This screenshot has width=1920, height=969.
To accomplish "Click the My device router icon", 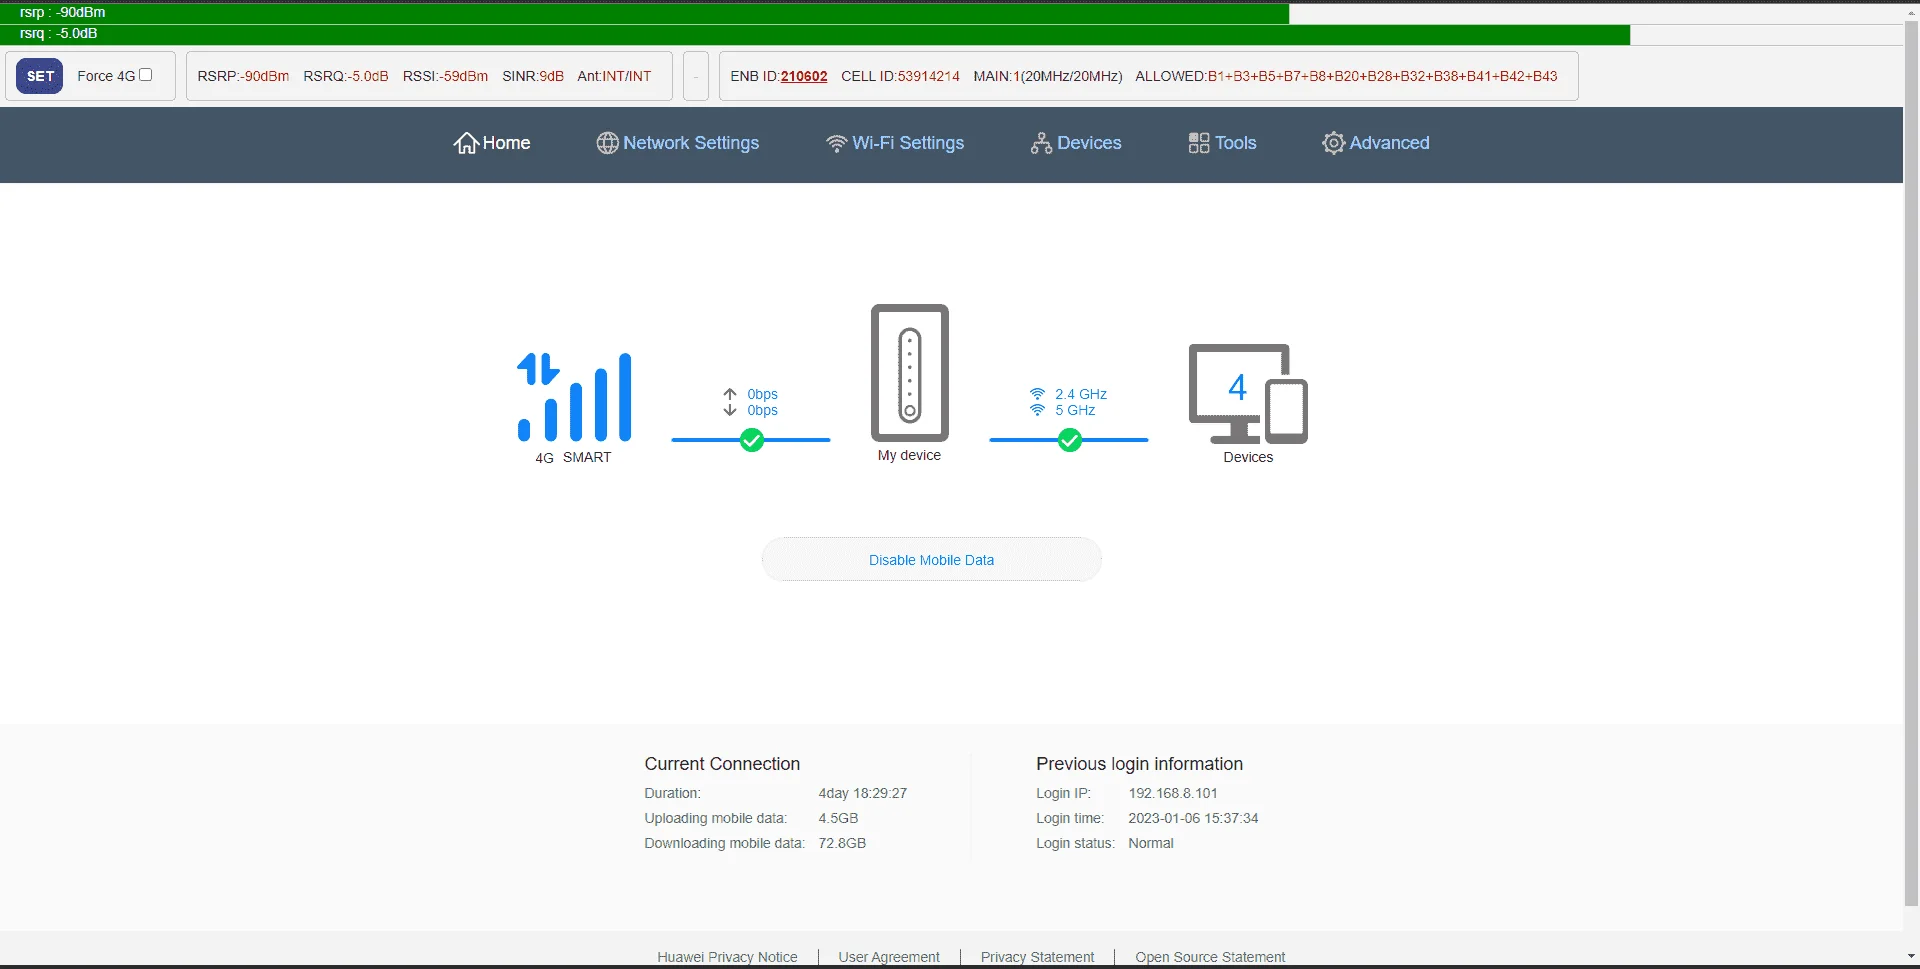I will coord(909,372).
